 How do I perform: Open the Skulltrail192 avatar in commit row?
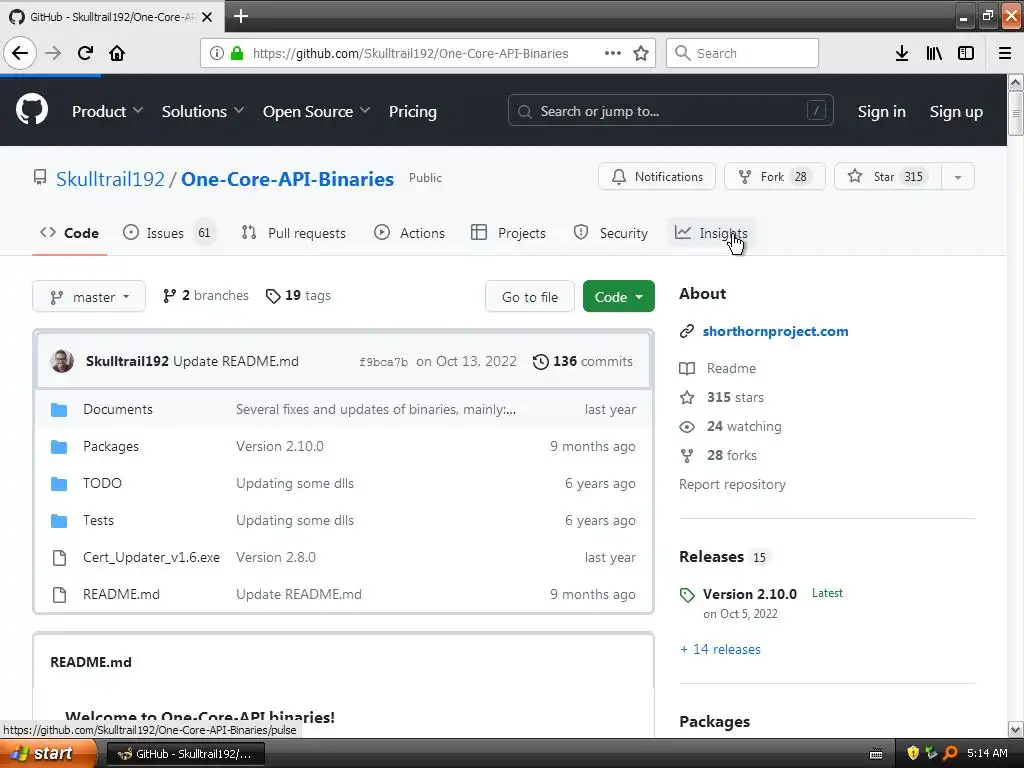(x=62, y=361)
